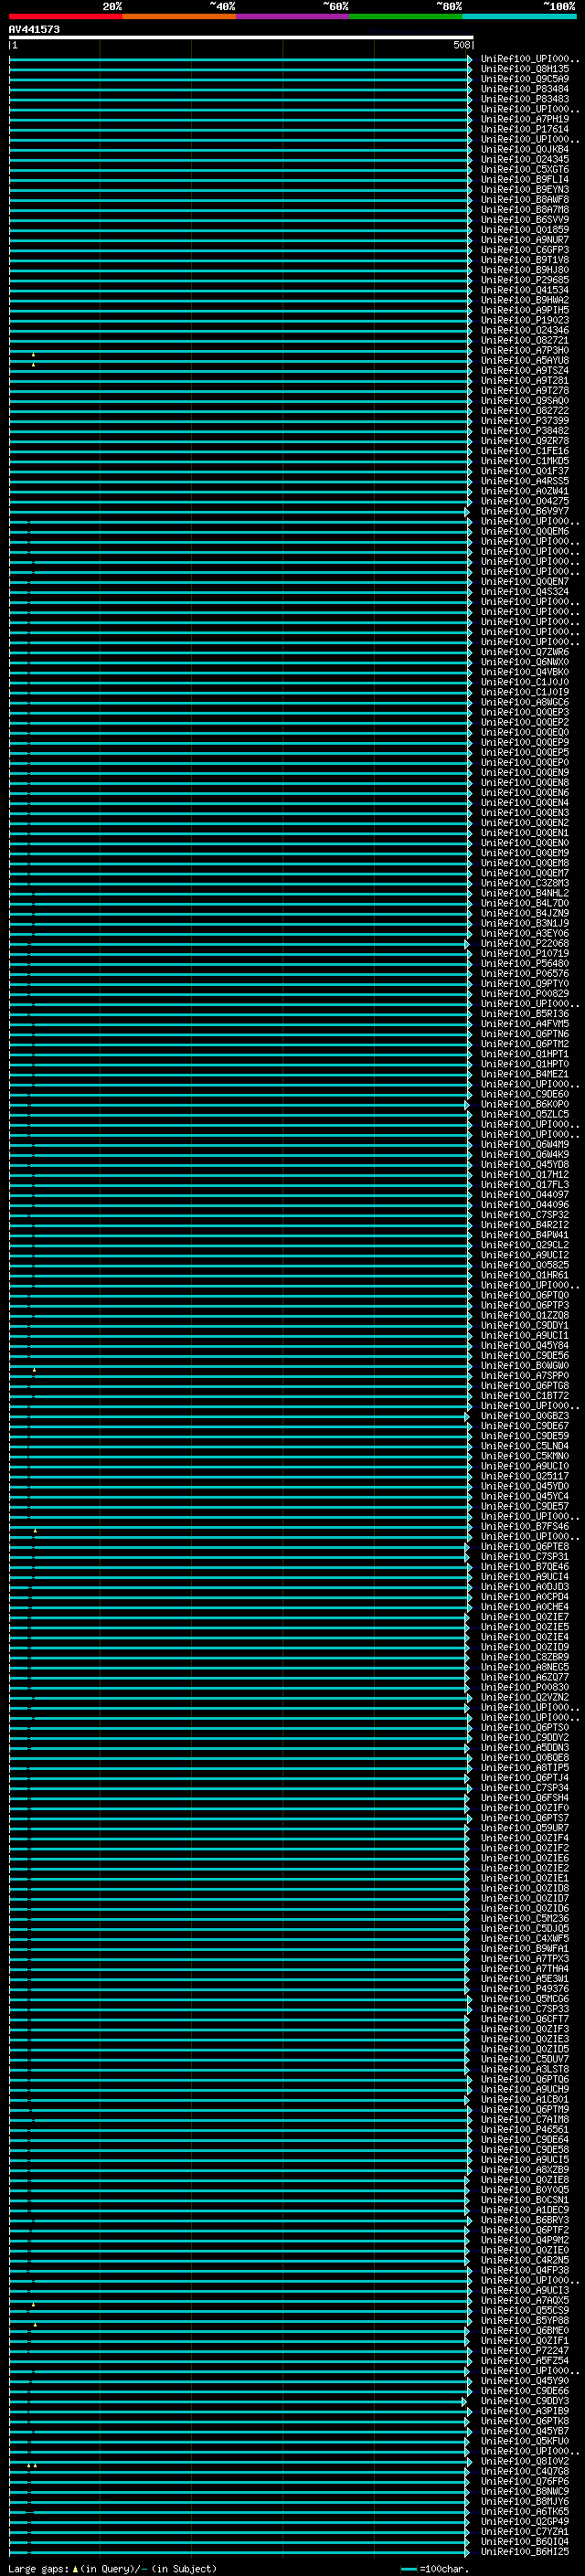585x2576 pixels.
Task: Choose hit UniRef100_P38482
Action: click(x=525, y=430)
